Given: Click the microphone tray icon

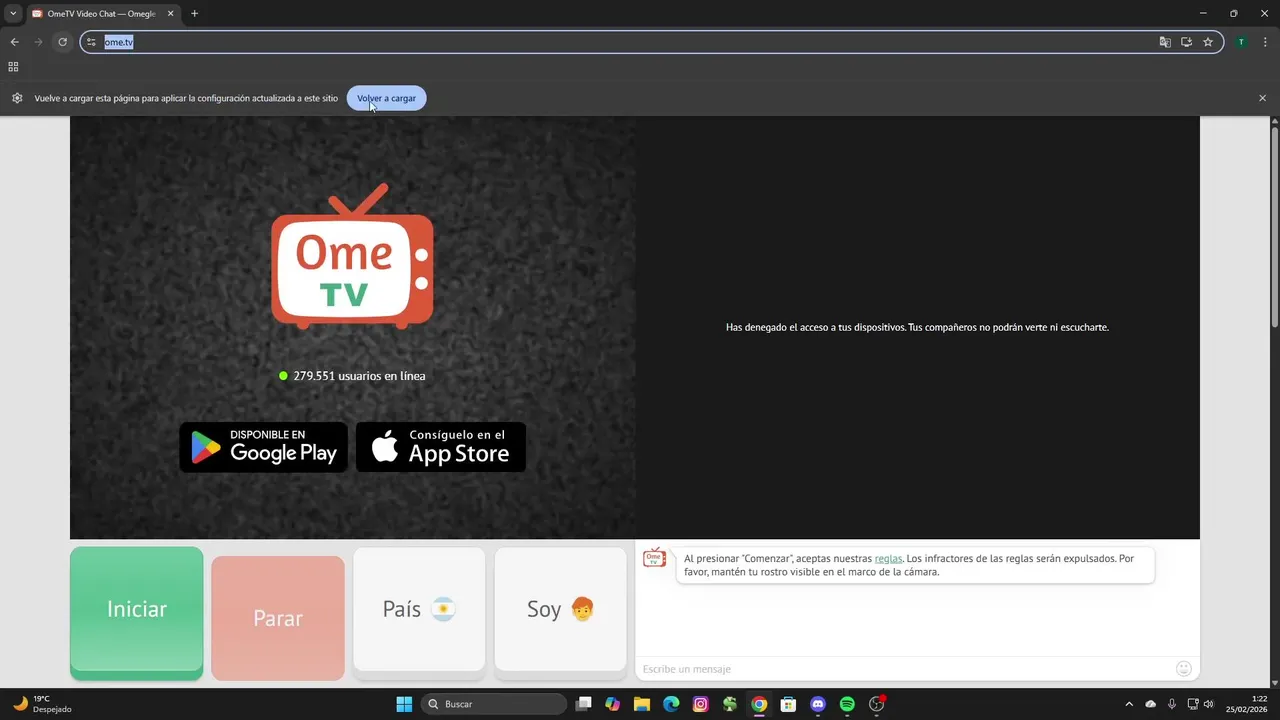Looking at the screenshot, I should click(x=1172, y=704).
